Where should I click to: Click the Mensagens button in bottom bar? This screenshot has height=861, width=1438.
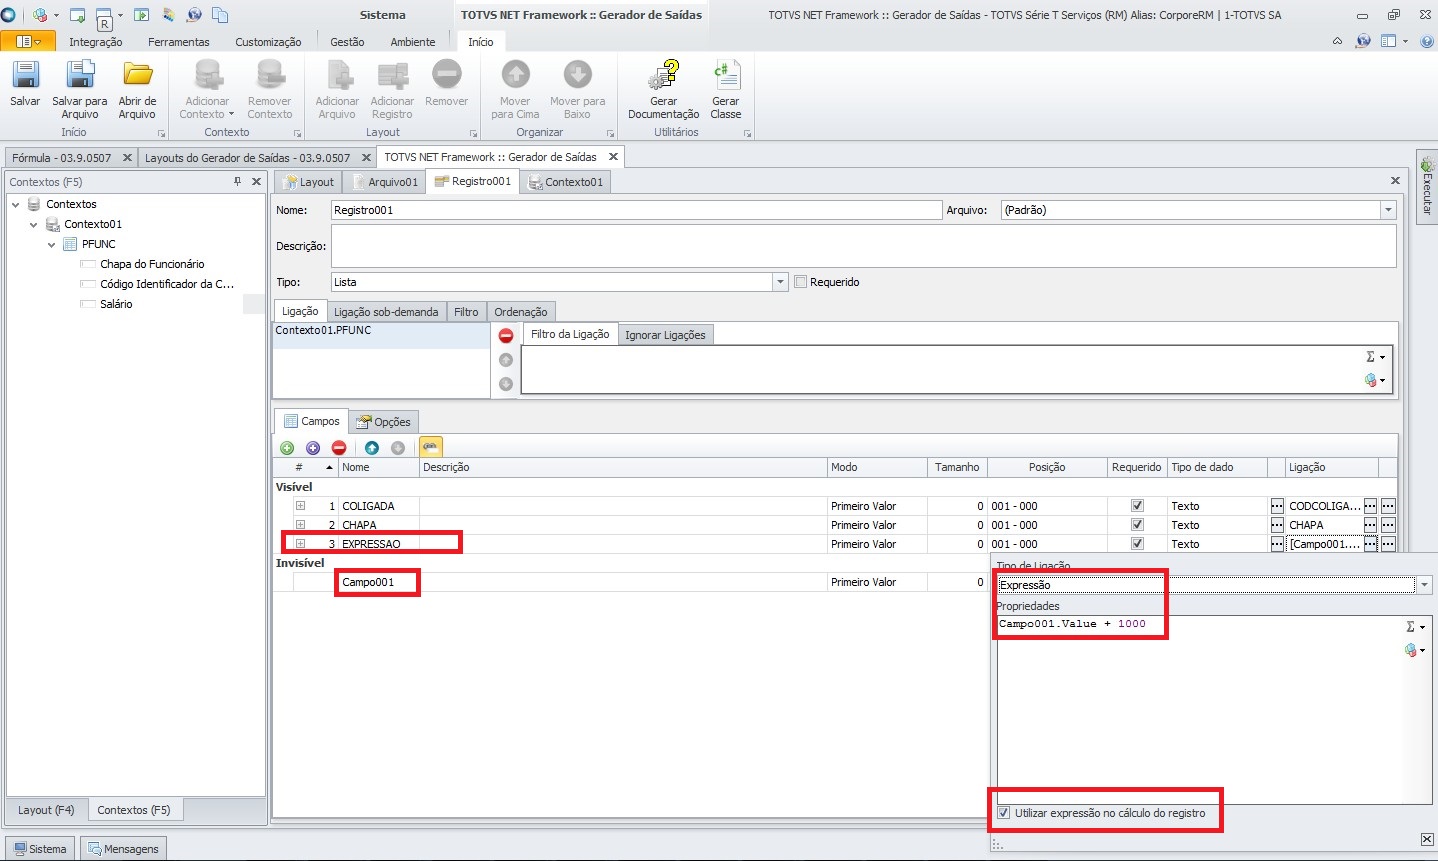pos(122,849)
